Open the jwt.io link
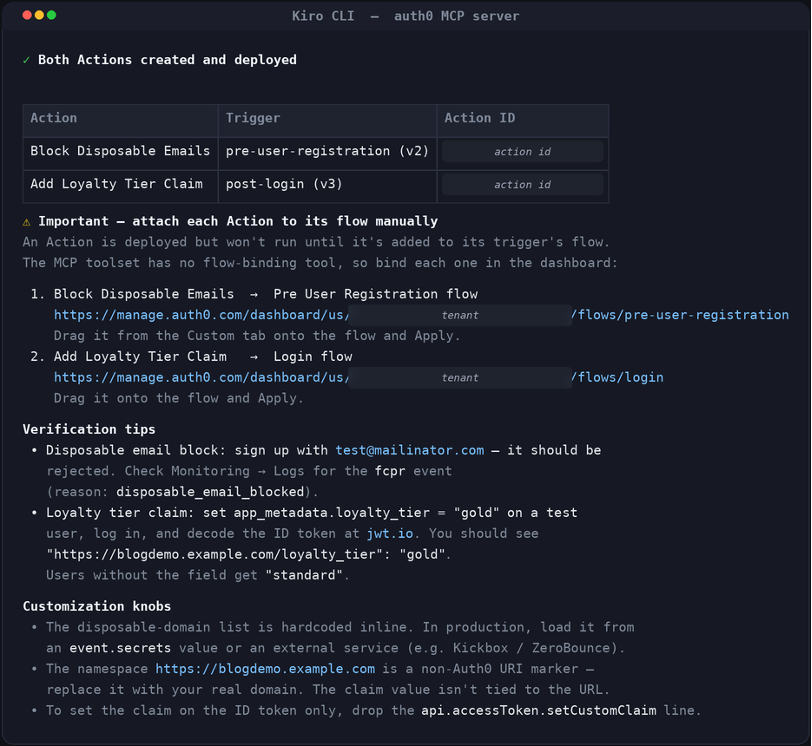812x746 pixels. pos(390,533)
